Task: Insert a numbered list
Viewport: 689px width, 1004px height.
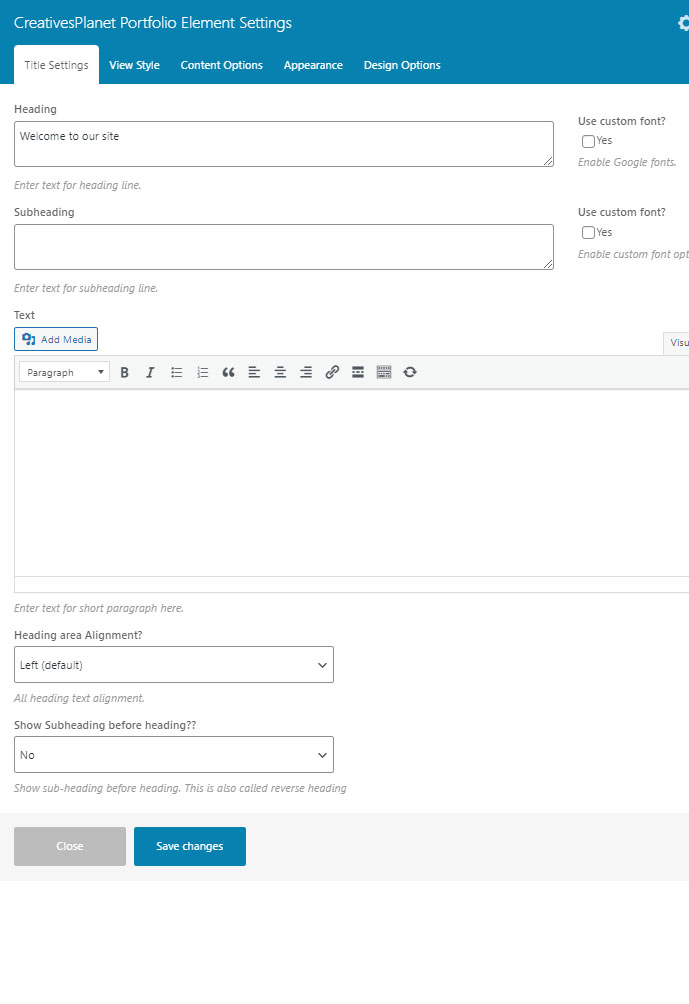Action: [x=203, y=372]
